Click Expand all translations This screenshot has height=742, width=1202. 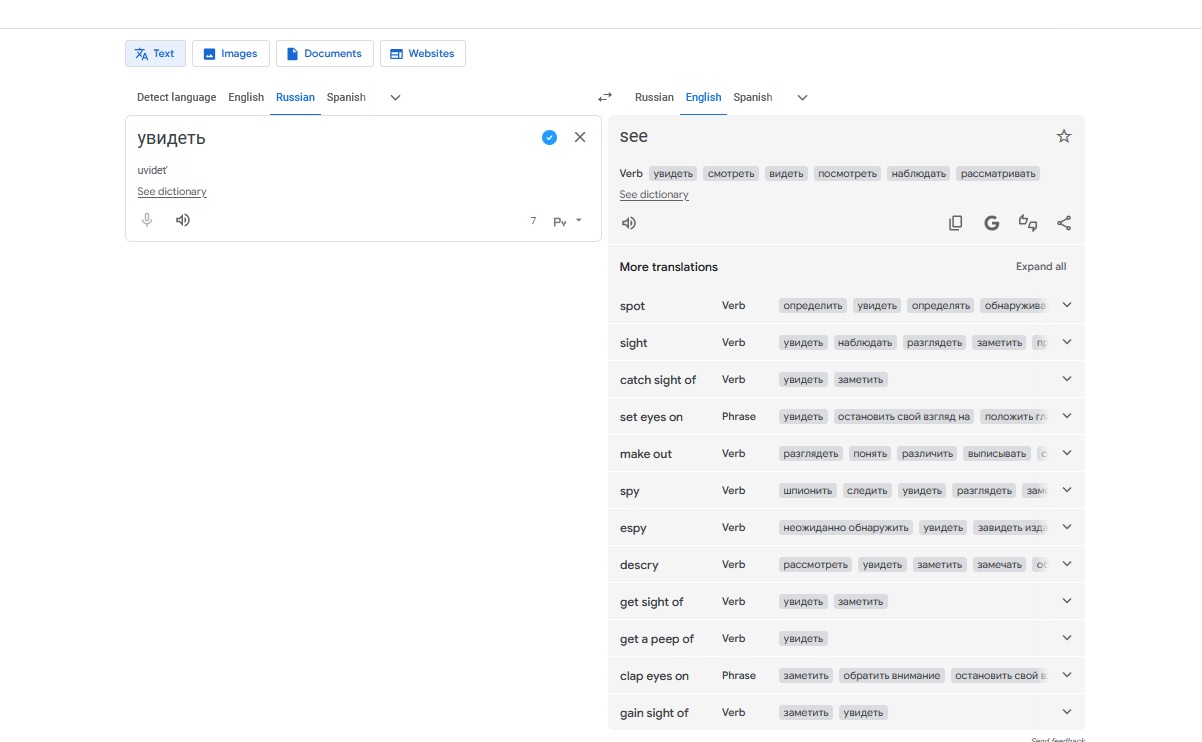(x=1041, y=267)
